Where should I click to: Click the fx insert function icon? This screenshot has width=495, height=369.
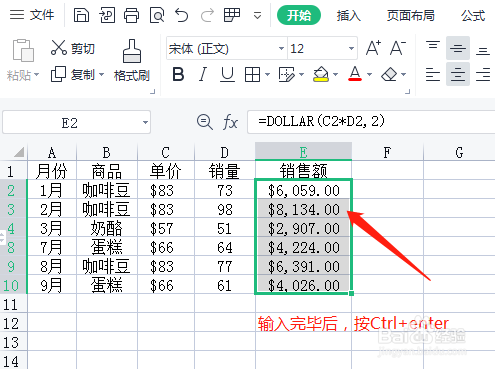[230, 122]
